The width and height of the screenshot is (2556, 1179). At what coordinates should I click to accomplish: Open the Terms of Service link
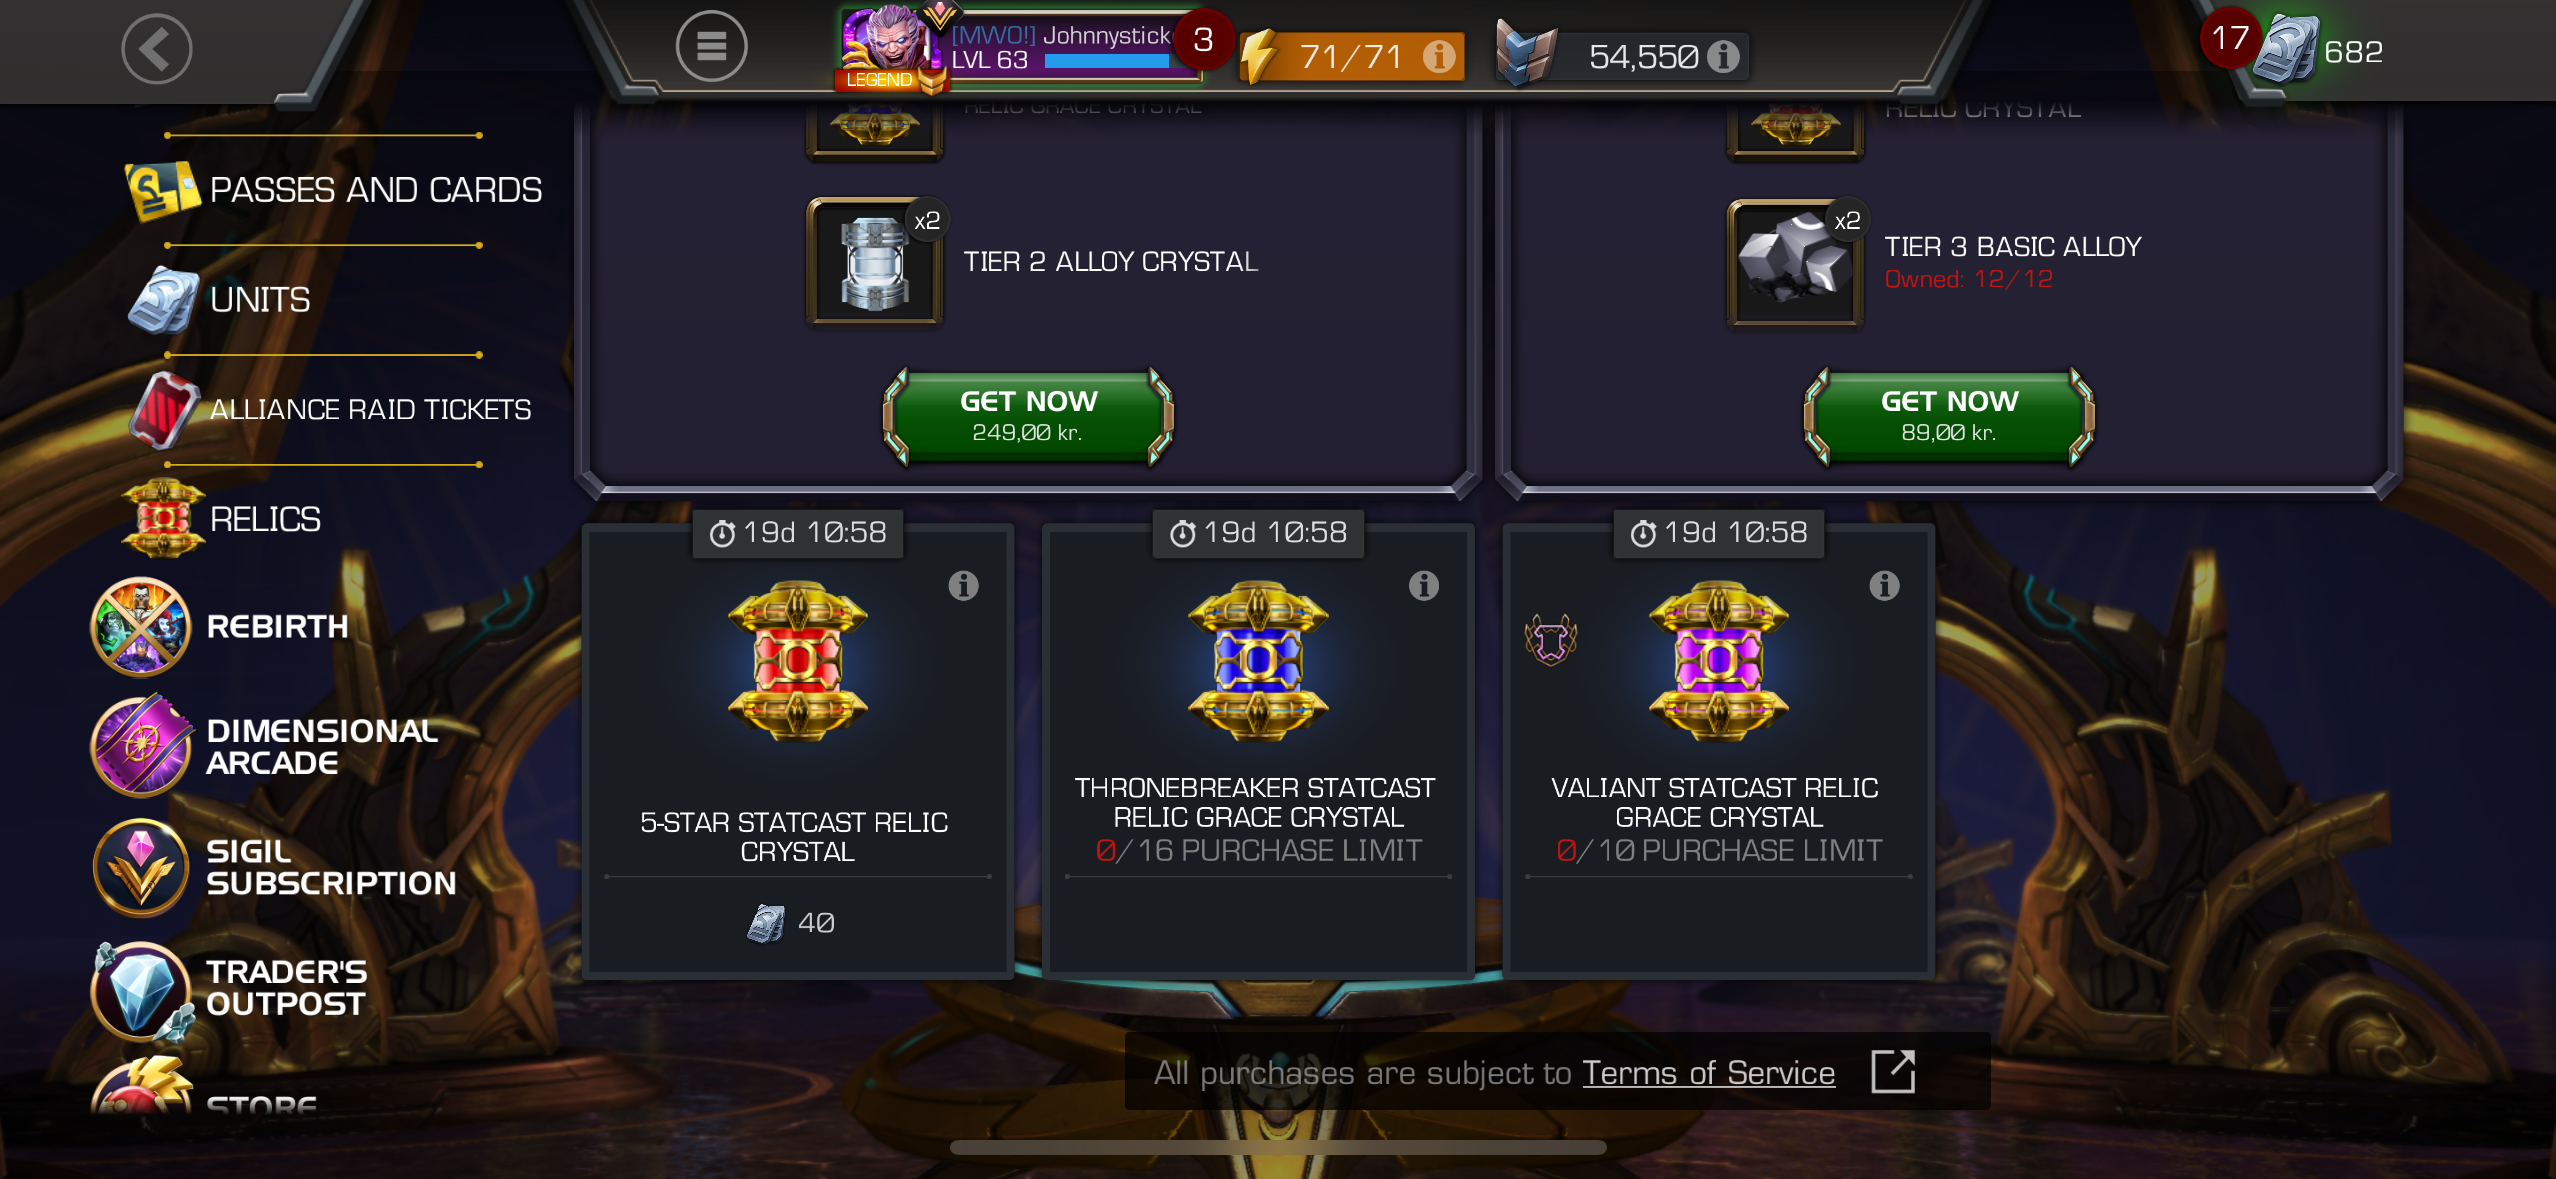1709,1073
